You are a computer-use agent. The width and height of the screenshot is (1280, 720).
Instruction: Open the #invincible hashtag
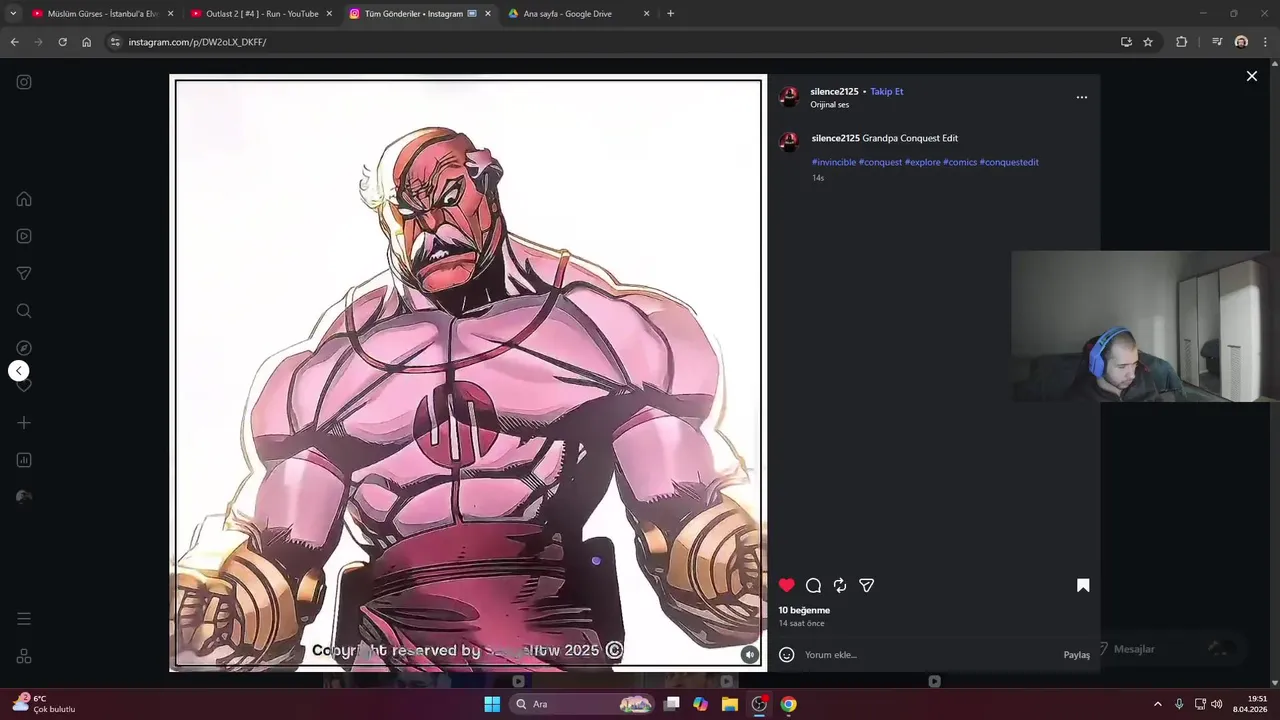(833, 162)
